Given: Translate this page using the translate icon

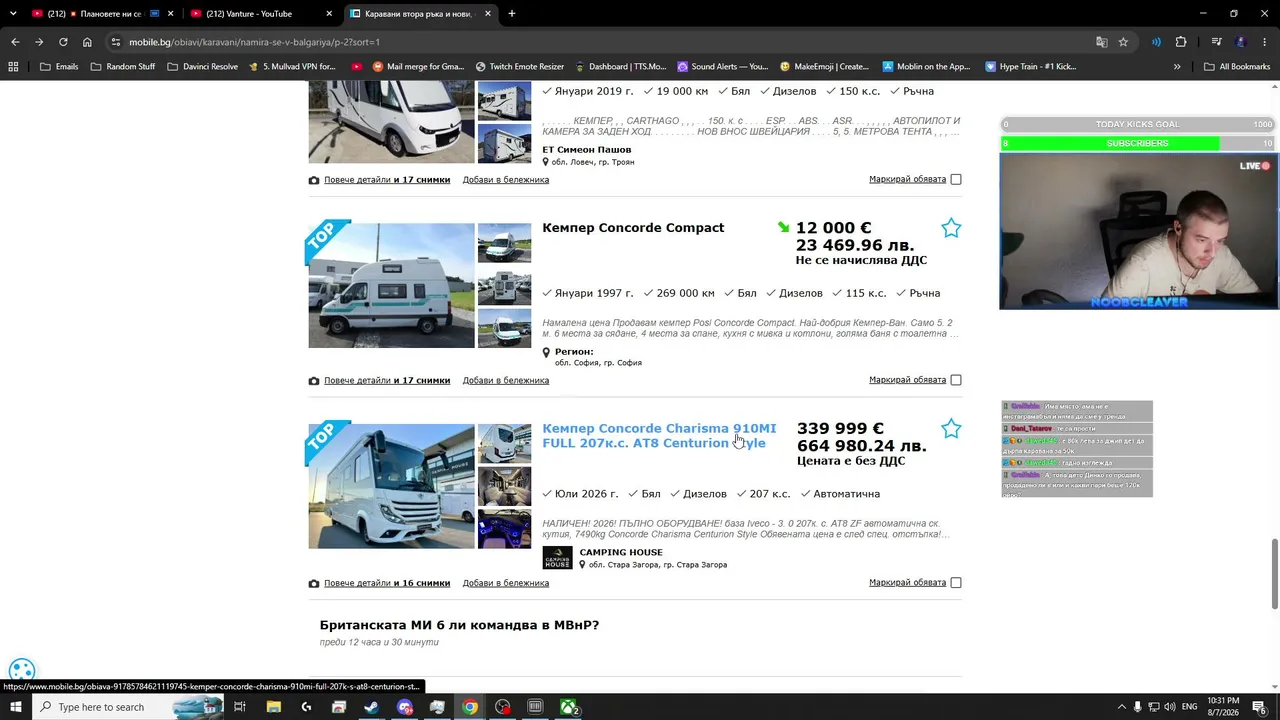Looking at the screenshot, I should pyautogui.click(x=1101, y=42).
